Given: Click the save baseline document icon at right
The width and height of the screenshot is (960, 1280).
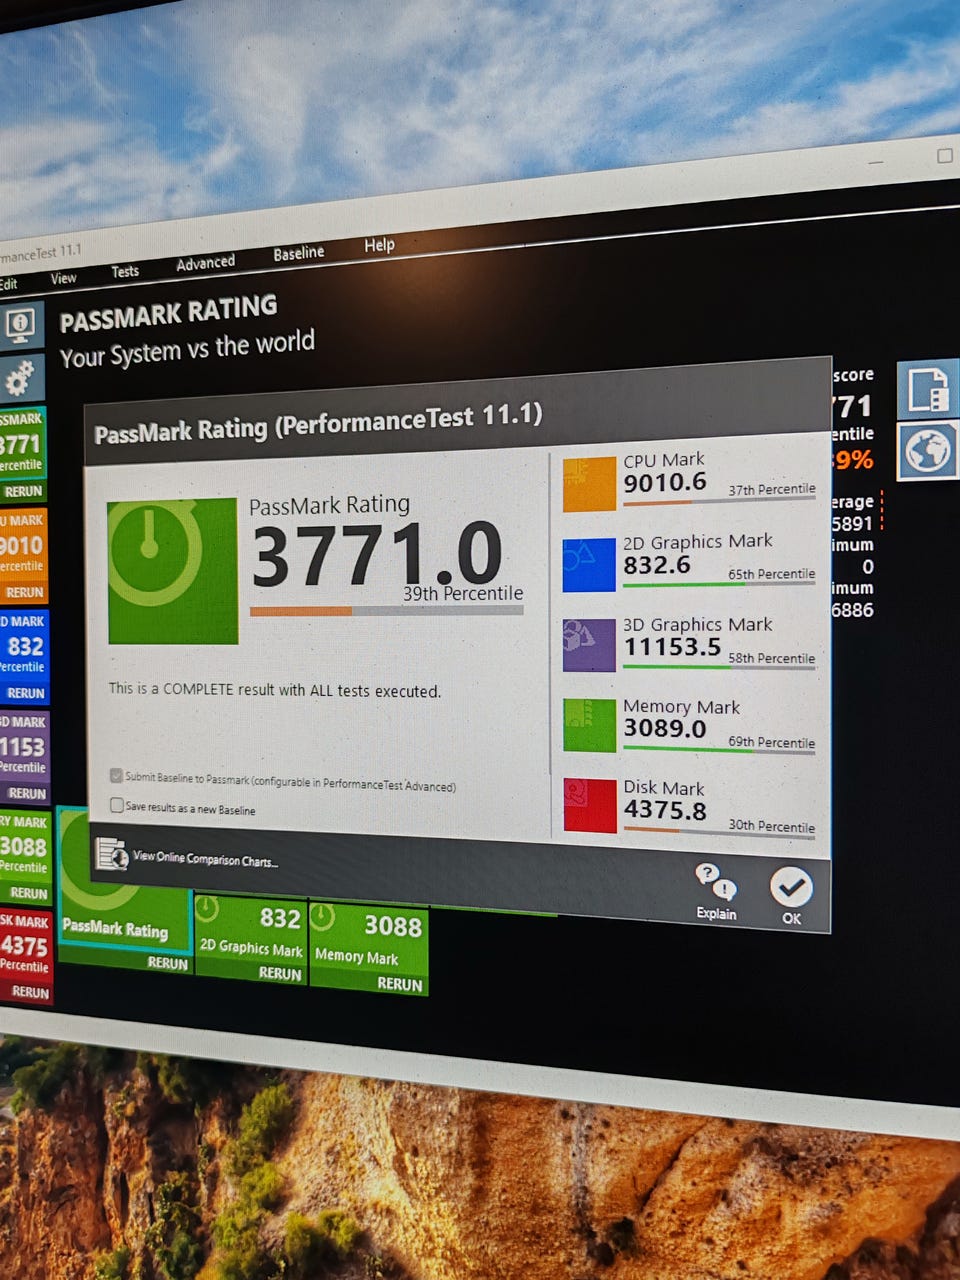Looking at the screenshot, I should (x=928, y=389).
